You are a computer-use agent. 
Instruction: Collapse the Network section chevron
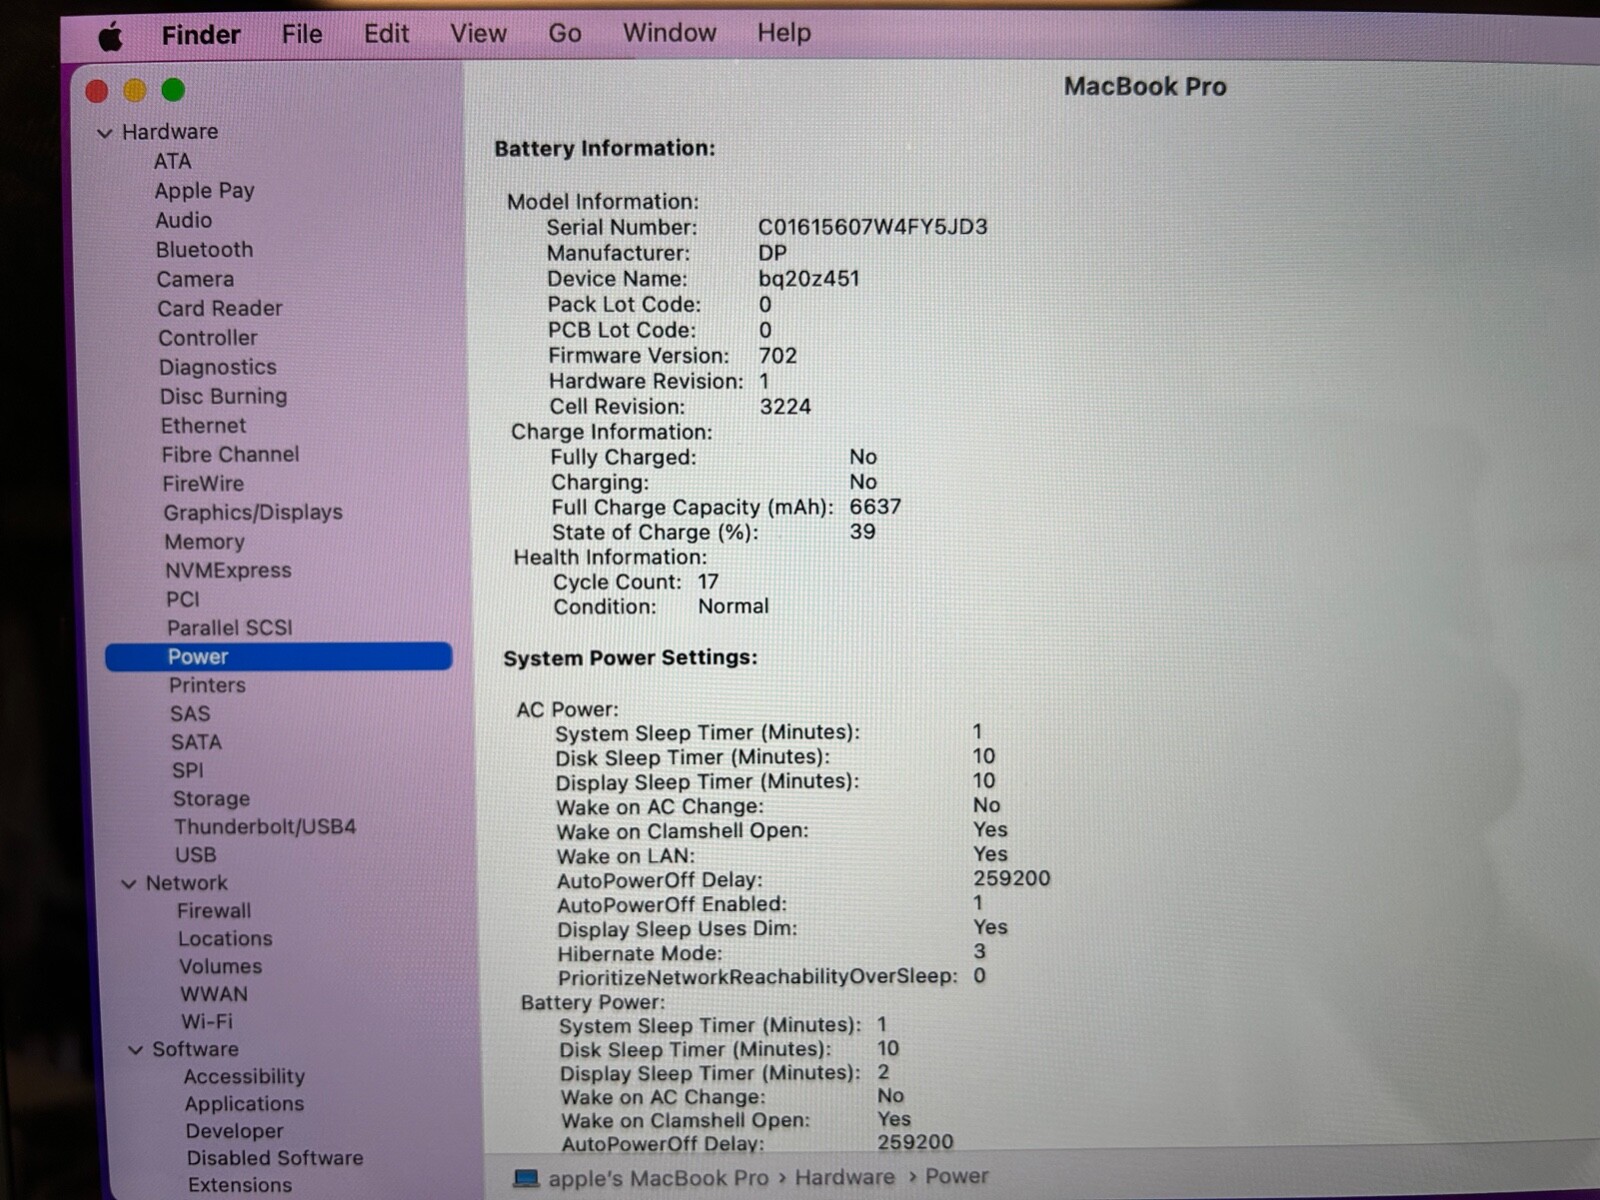(129, 884)
